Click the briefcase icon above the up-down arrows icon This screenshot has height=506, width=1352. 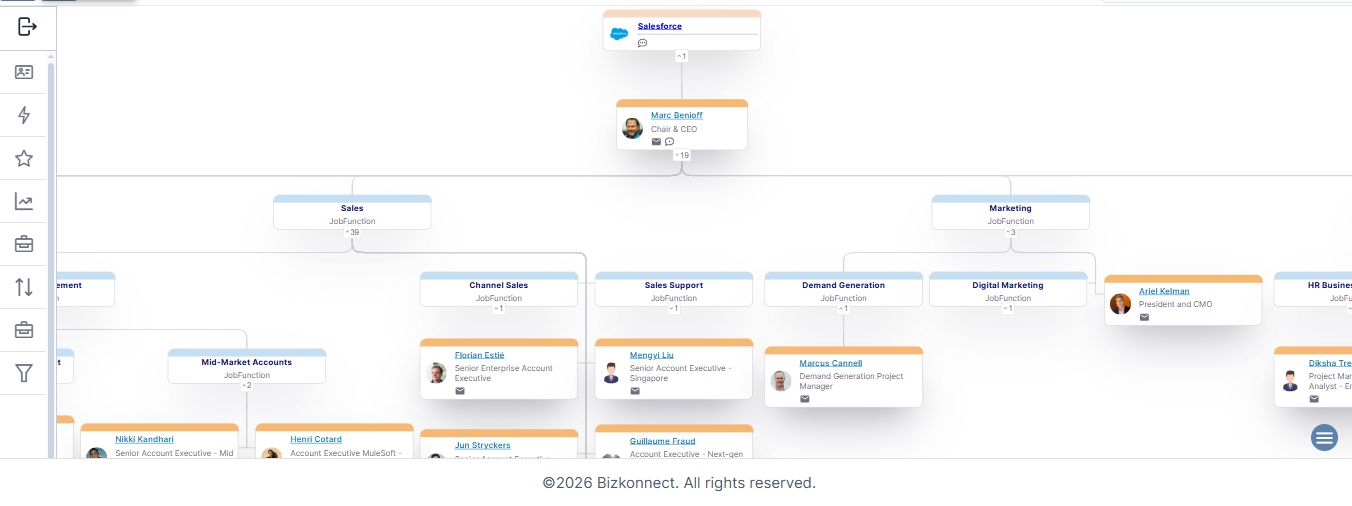point(24,244)
